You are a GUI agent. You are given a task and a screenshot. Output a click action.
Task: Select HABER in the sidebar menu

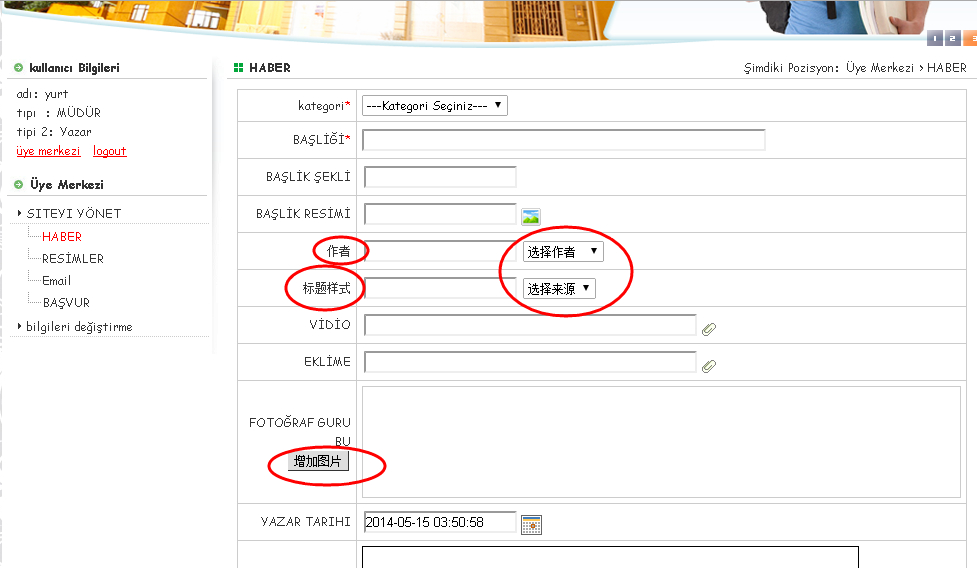(62, 237)
